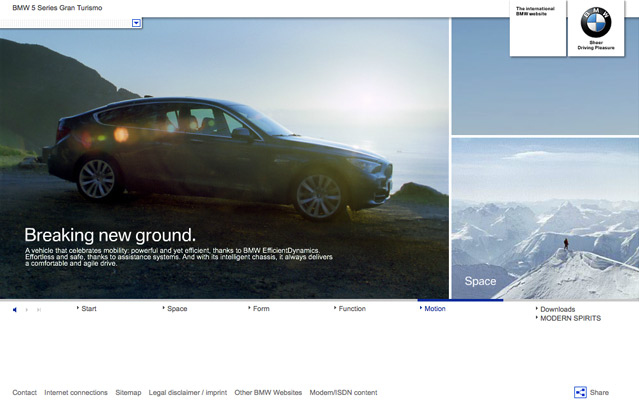Switch to the Space tab
This screenshot has height=400, width=639.
point(175,309)
